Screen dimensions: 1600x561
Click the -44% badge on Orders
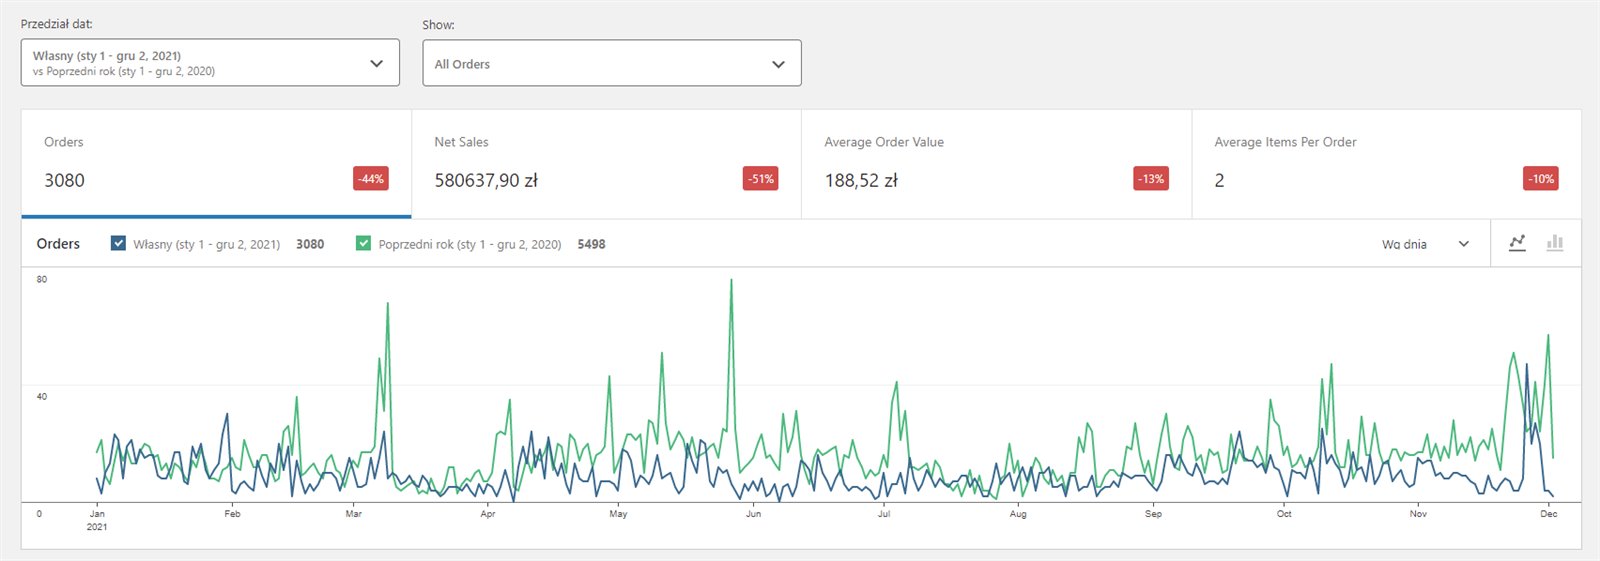point(371,179)
